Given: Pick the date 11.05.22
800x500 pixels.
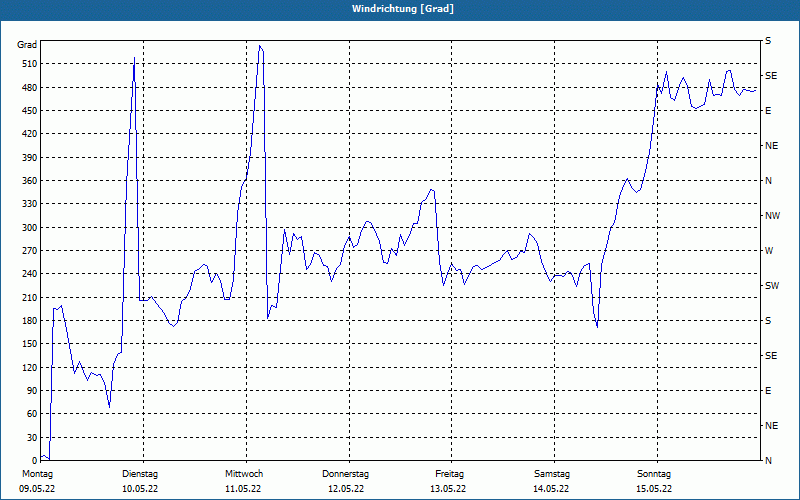Looking at the screenshot, I should click(x=243, y=489).
